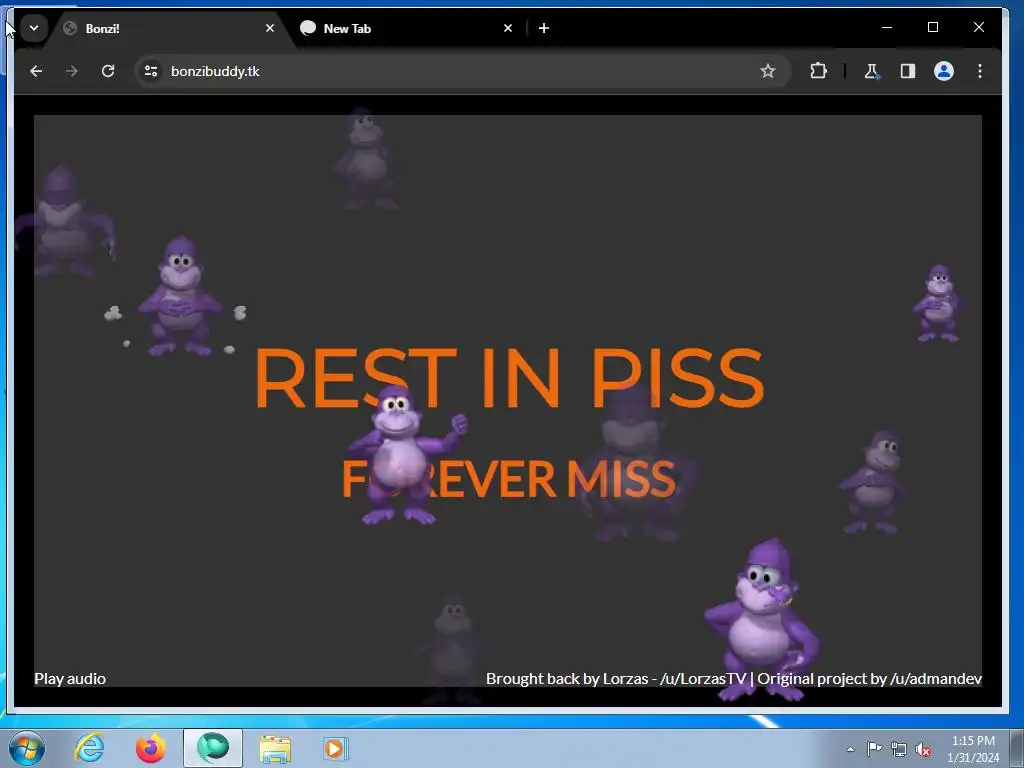Click the Play audio link
Image resolution: width=1024 pixels, height=768 pixels.
70,679
